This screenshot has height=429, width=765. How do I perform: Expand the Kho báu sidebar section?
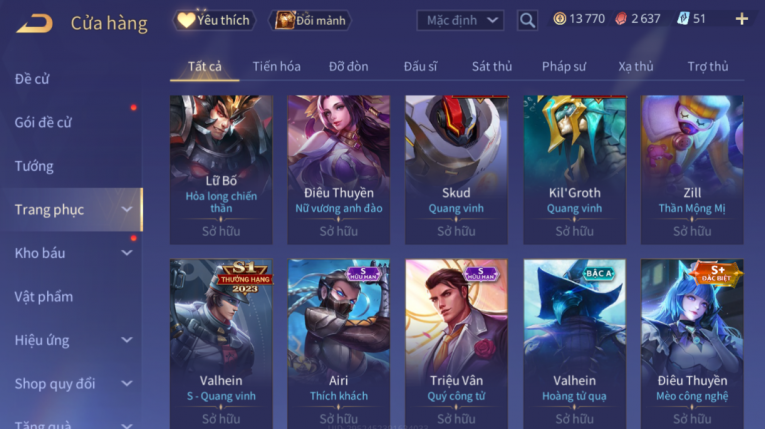[x=127, y=253]
